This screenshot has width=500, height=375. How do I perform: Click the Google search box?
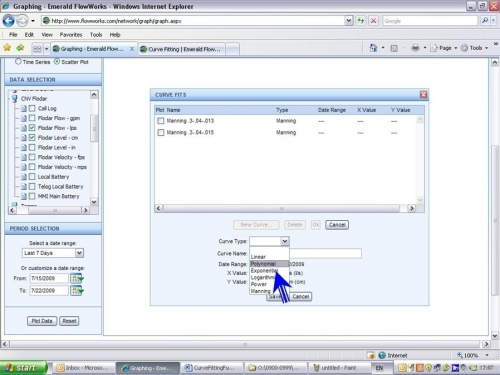[430, 21]
